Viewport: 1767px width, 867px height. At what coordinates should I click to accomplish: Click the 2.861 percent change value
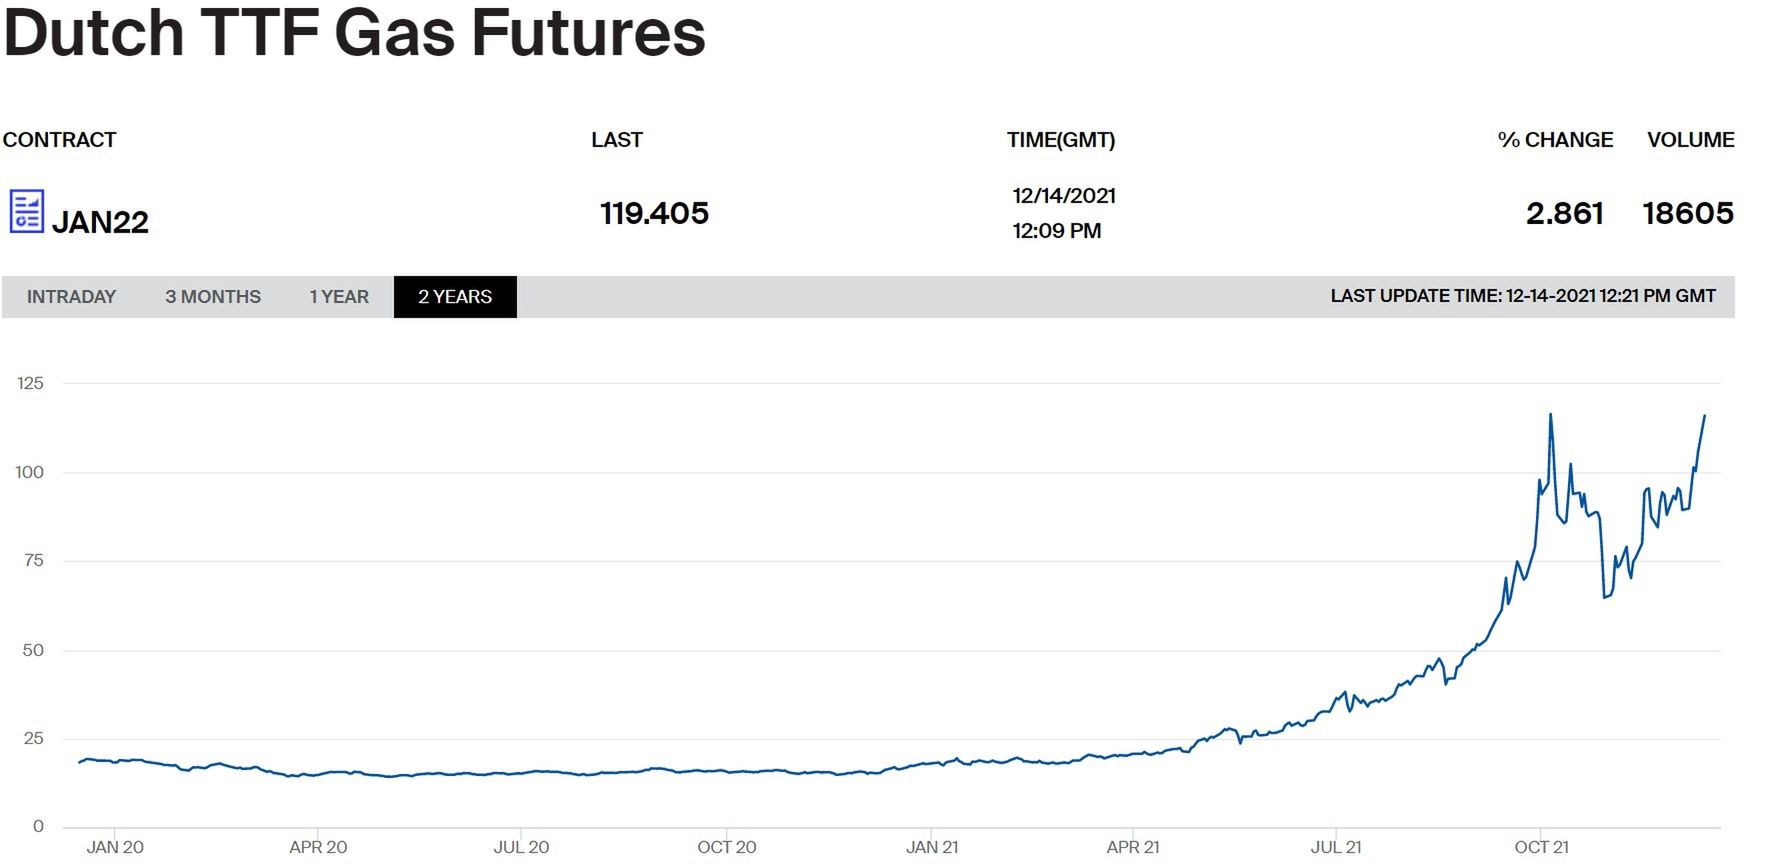coord(1564,213)
